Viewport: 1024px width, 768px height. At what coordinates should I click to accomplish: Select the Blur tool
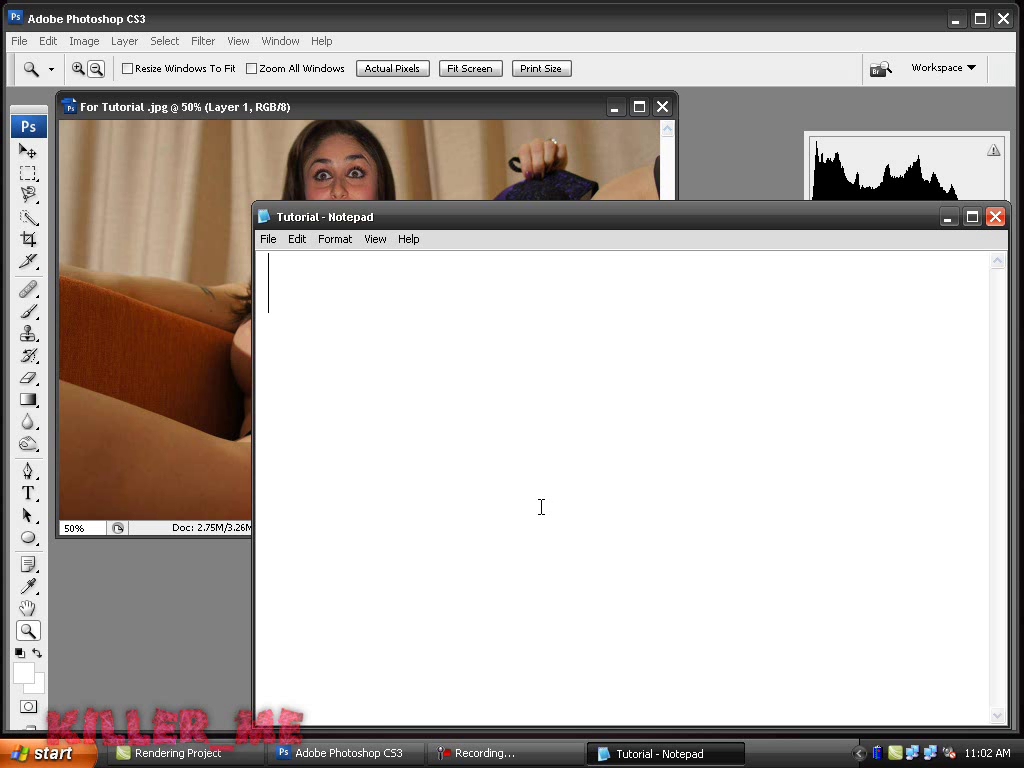tap(27, 422)
